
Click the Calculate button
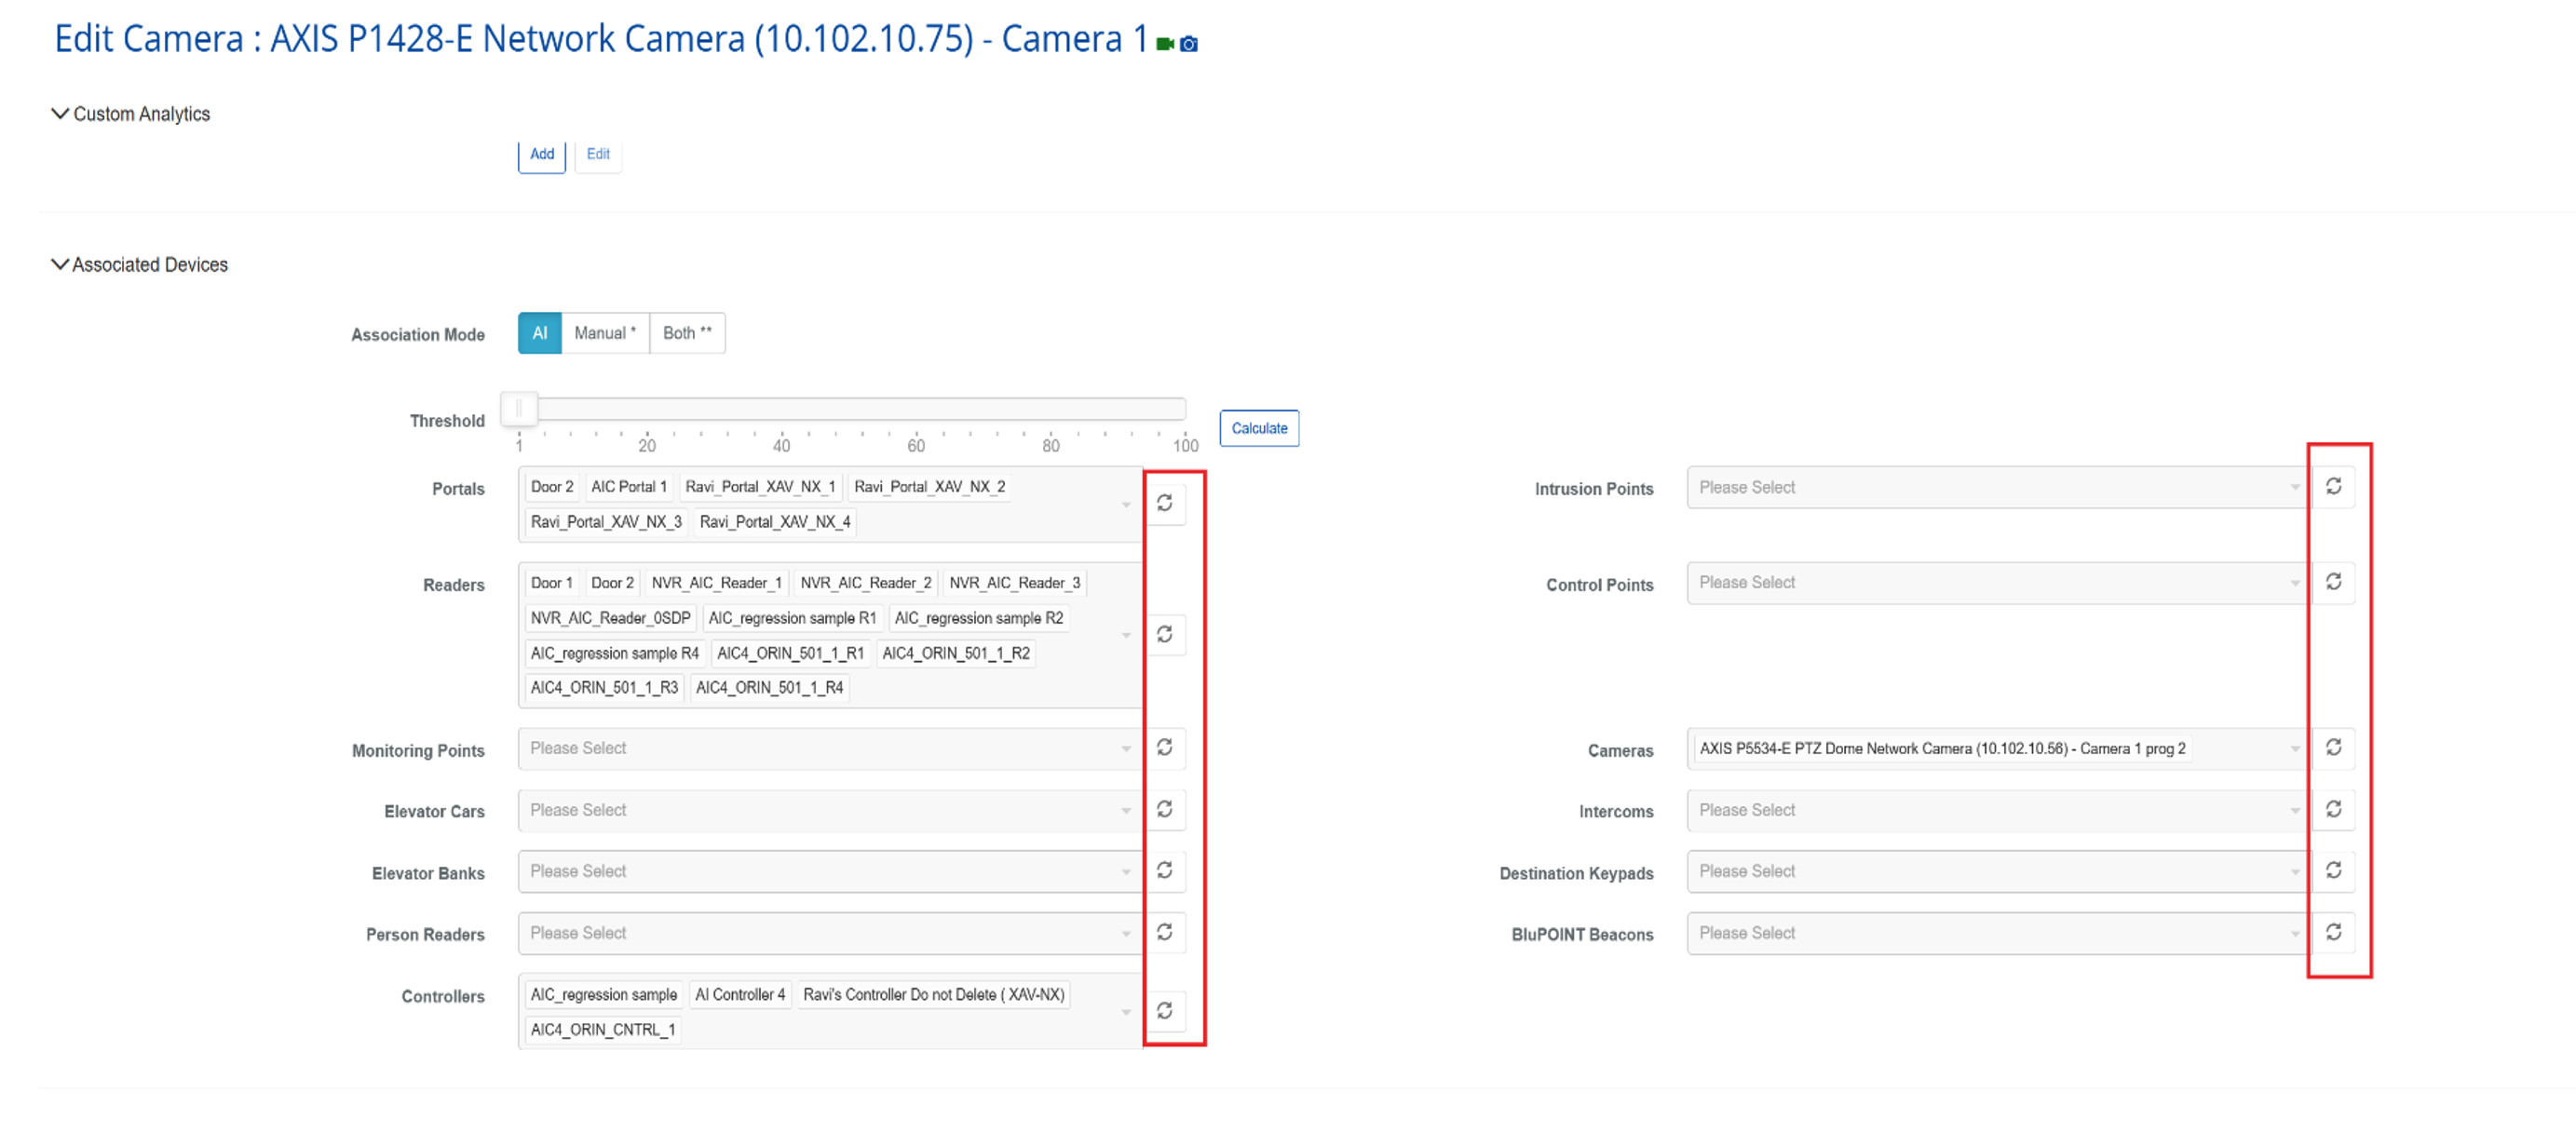(1259, 428)
